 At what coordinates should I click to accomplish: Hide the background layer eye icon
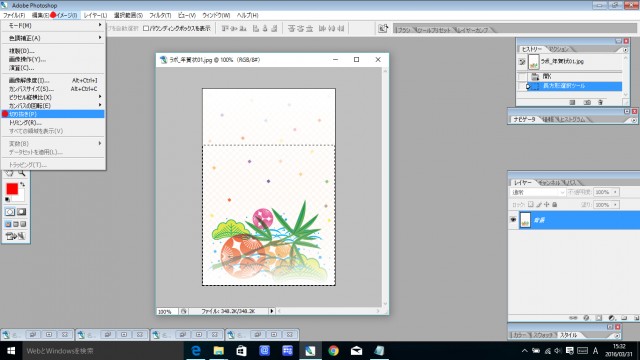pyautogui.click(x=513, y=220)
